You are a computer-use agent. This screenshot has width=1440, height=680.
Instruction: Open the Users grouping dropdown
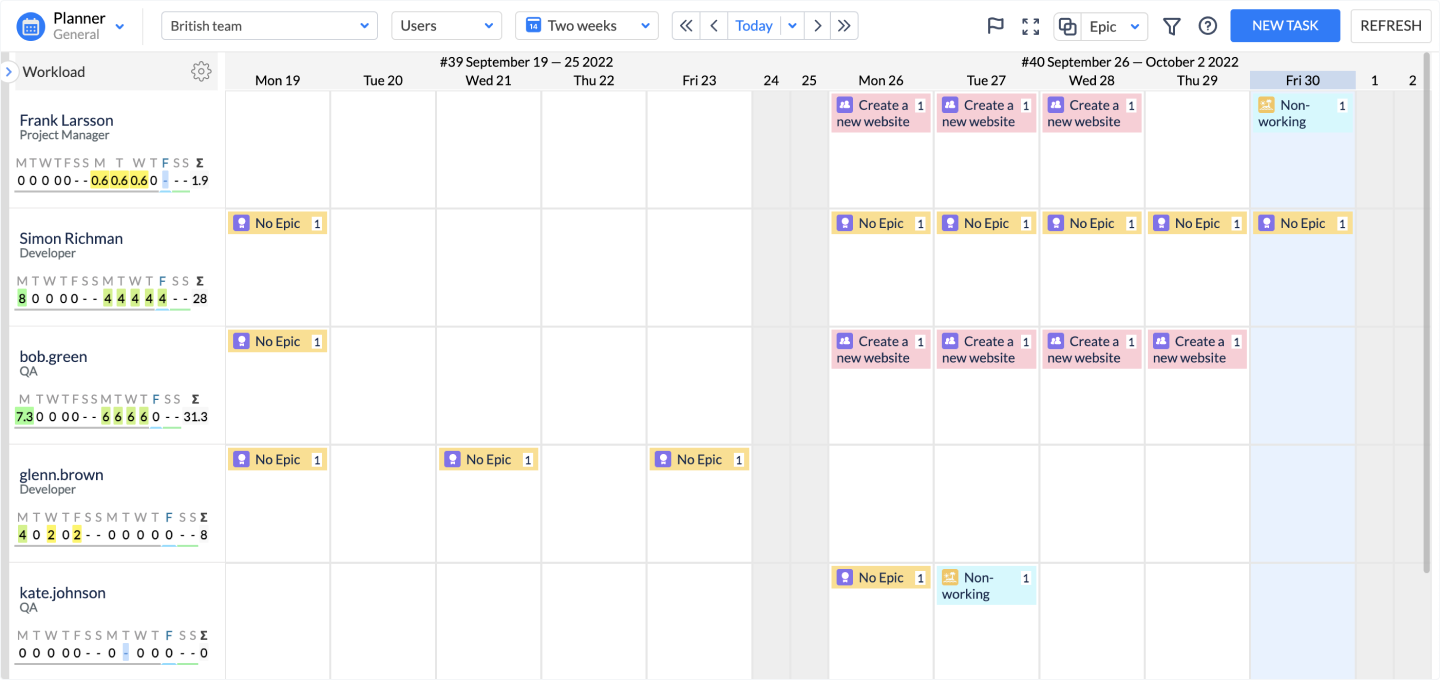[x=446, y=26]
